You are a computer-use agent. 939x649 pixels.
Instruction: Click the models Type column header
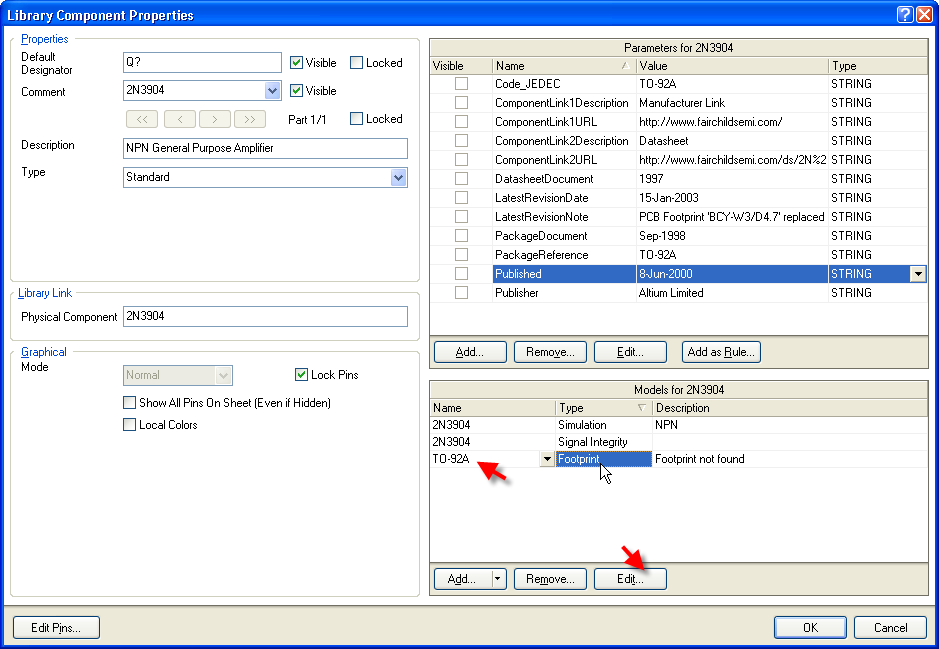coord(603,408)
